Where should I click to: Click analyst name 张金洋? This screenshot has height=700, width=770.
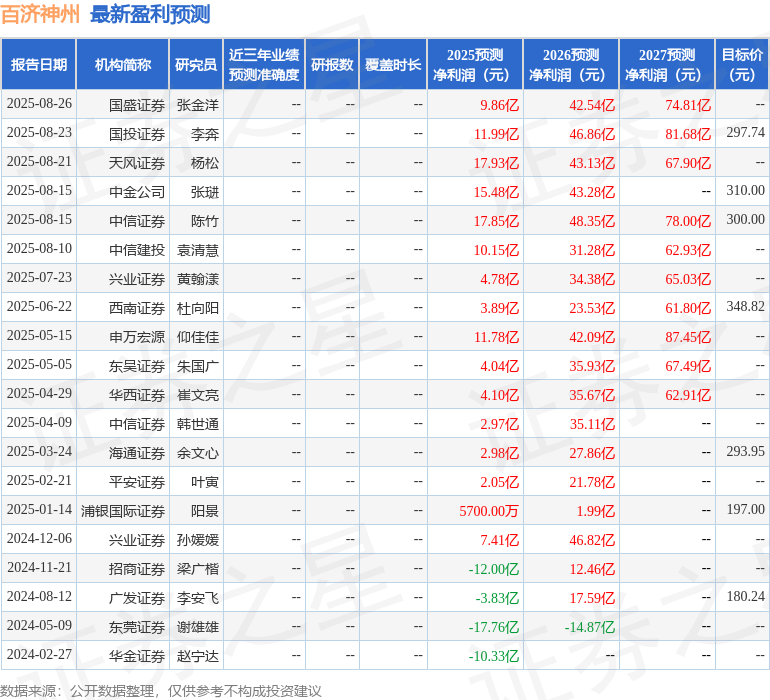point(197,105)
